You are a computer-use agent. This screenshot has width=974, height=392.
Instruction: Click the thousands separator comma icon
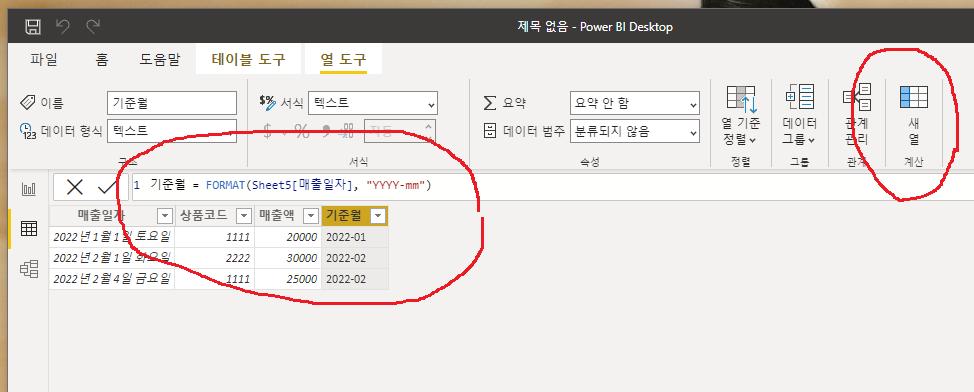pos(325,131)
